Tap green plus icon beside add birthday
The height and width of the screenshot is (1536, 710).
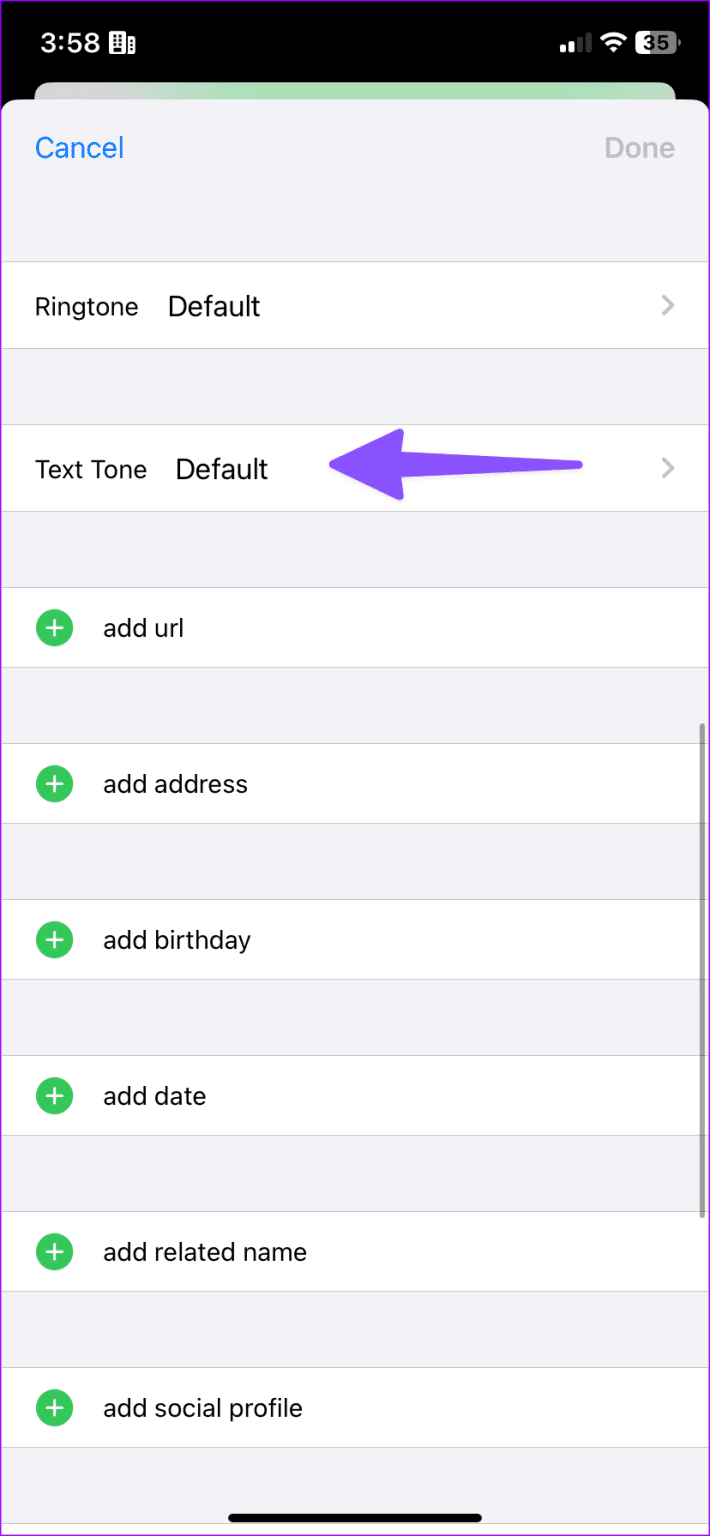55,940
